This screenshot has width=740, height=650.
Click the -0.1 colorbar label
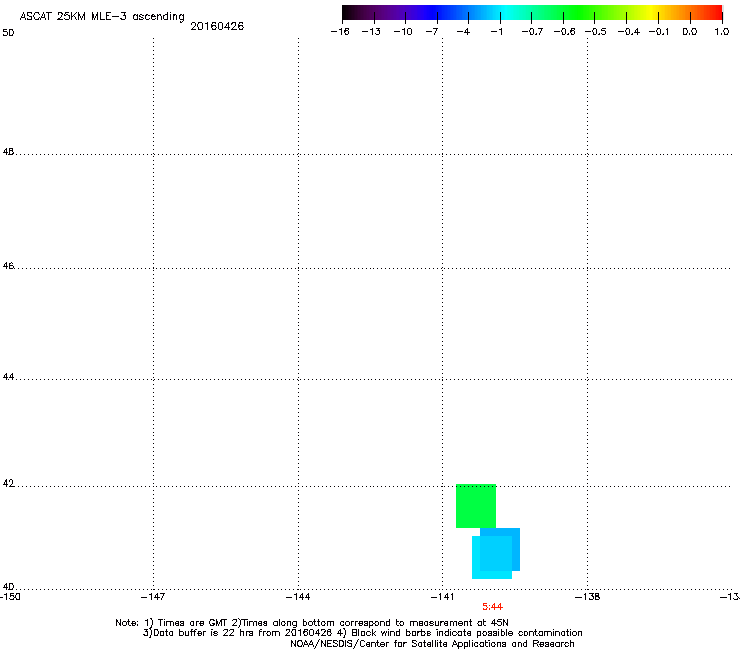tap(659, 32)
